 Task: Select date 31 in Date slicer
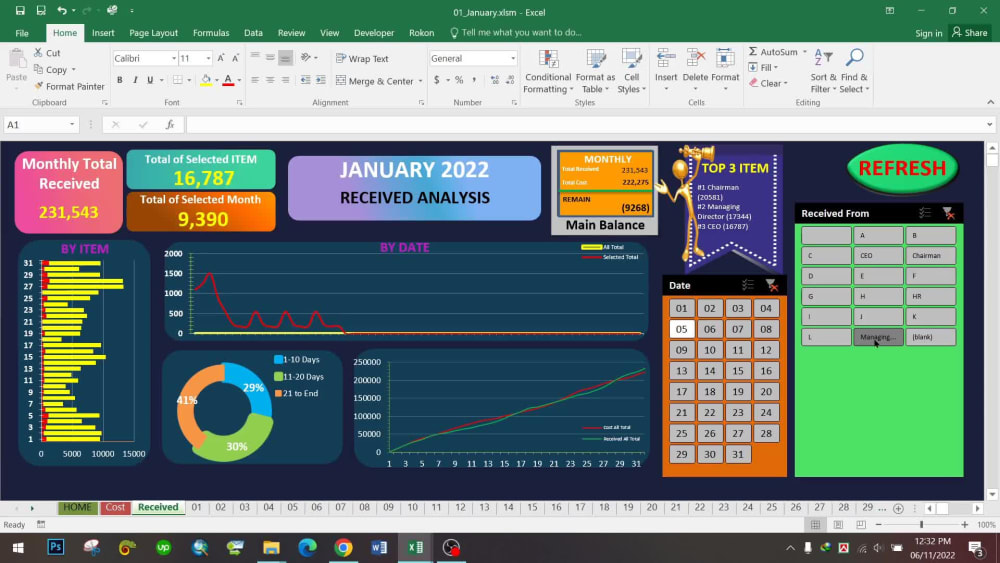737,454
